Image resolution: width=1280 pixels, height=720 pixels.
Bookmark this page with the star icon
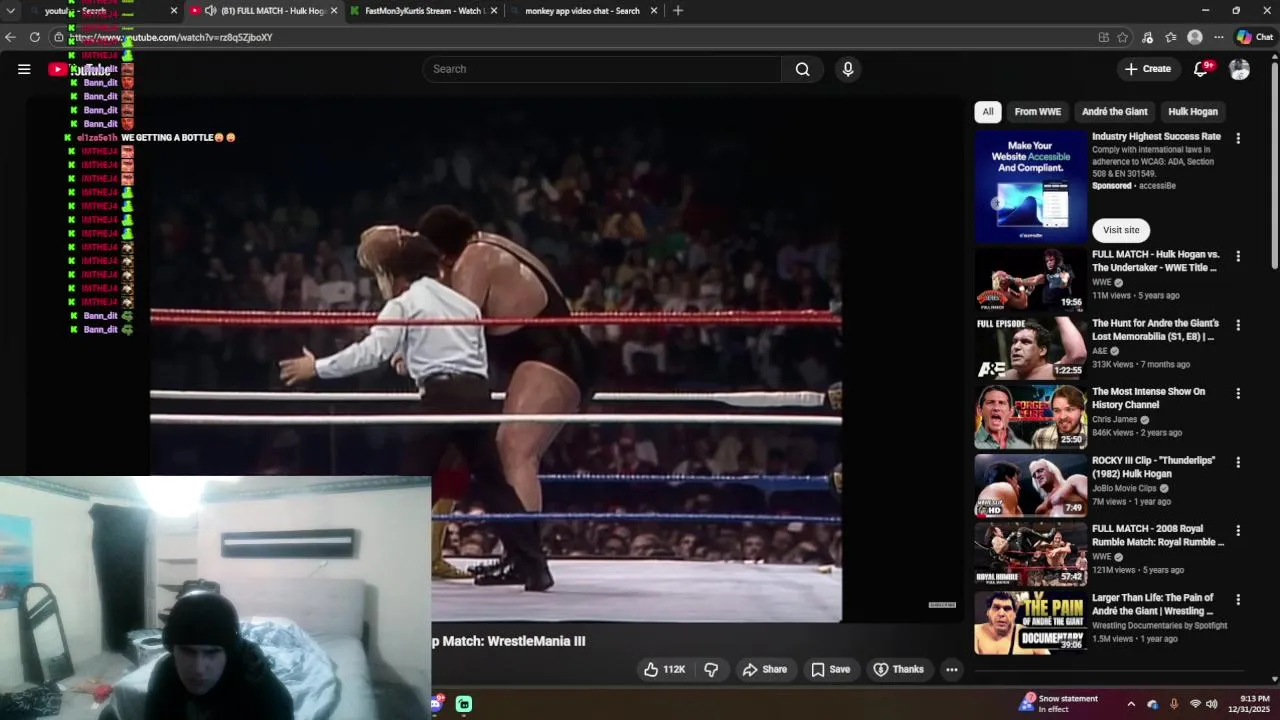[1122, 37]
